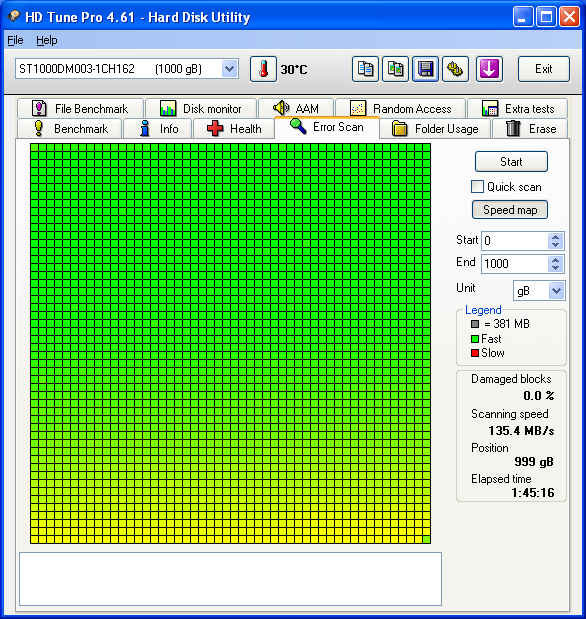Click the Exit button
The image size is (586, 619).
(x=544, y=69)
